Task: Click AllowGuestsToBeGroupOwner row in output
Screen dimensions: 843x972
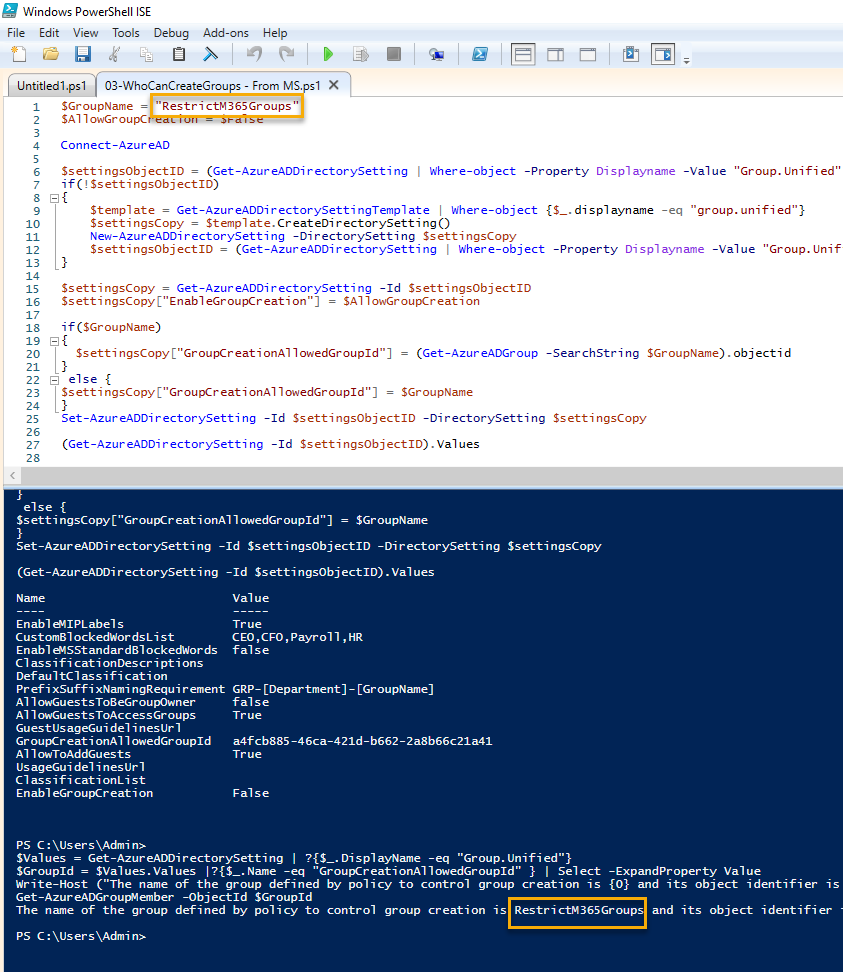Action: 143,702
